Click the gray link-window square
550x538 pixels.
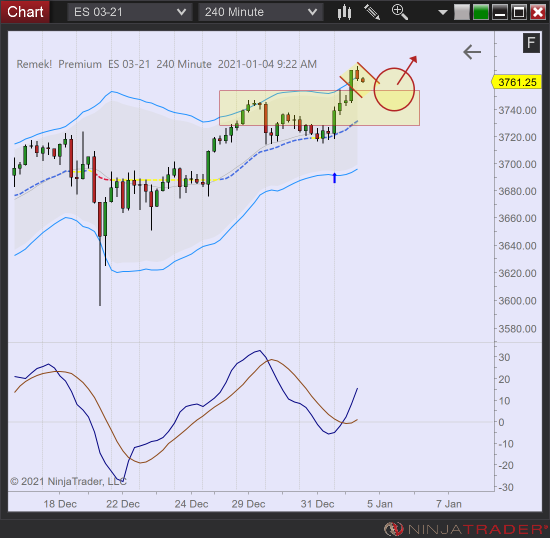click(462, 12)
